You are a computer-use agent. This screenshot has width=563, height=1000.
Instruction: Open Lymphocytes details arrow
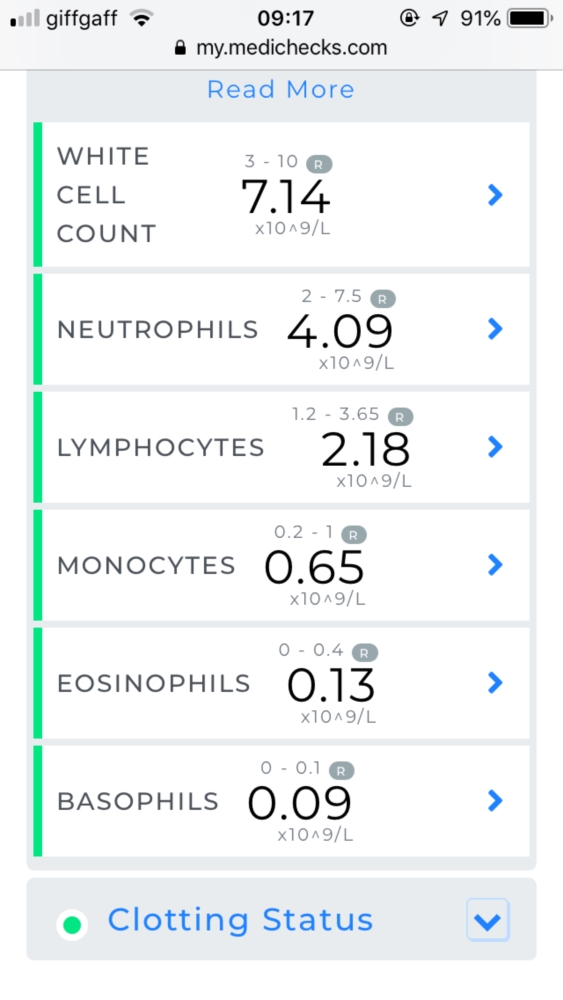[495, 447]
